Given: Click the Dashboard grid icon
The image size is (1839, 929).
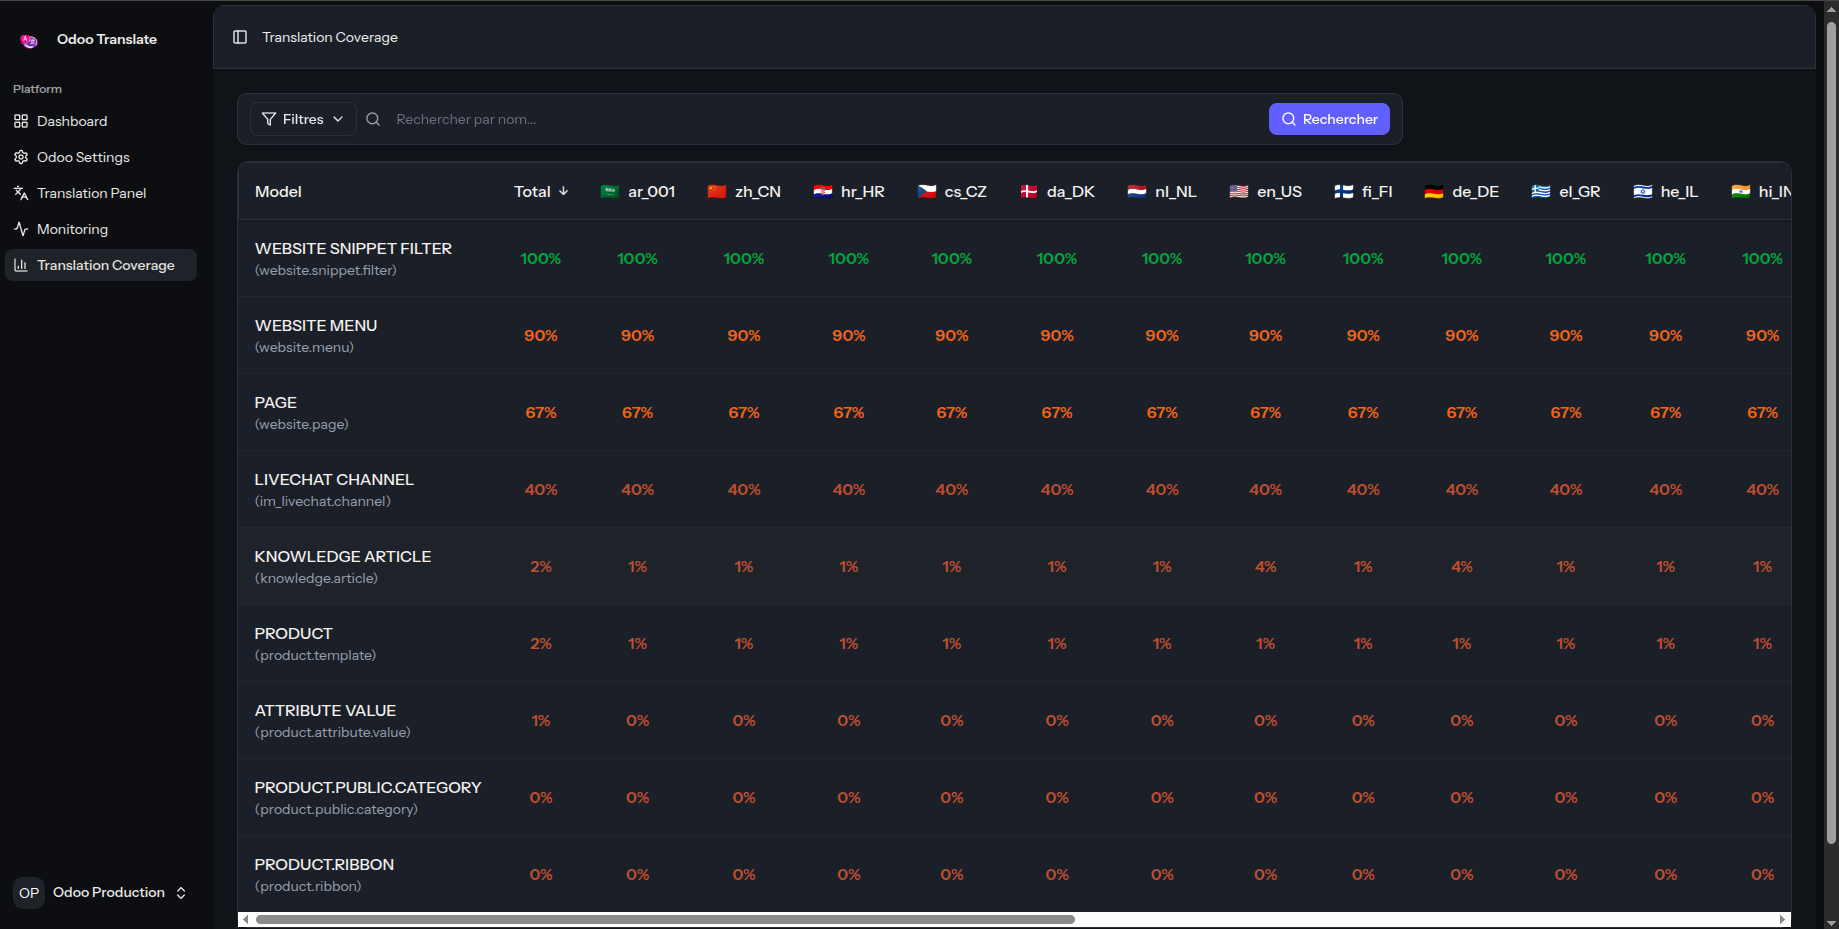Looking at the screenshot, I should pyautogui.click(x=21, y=121).
